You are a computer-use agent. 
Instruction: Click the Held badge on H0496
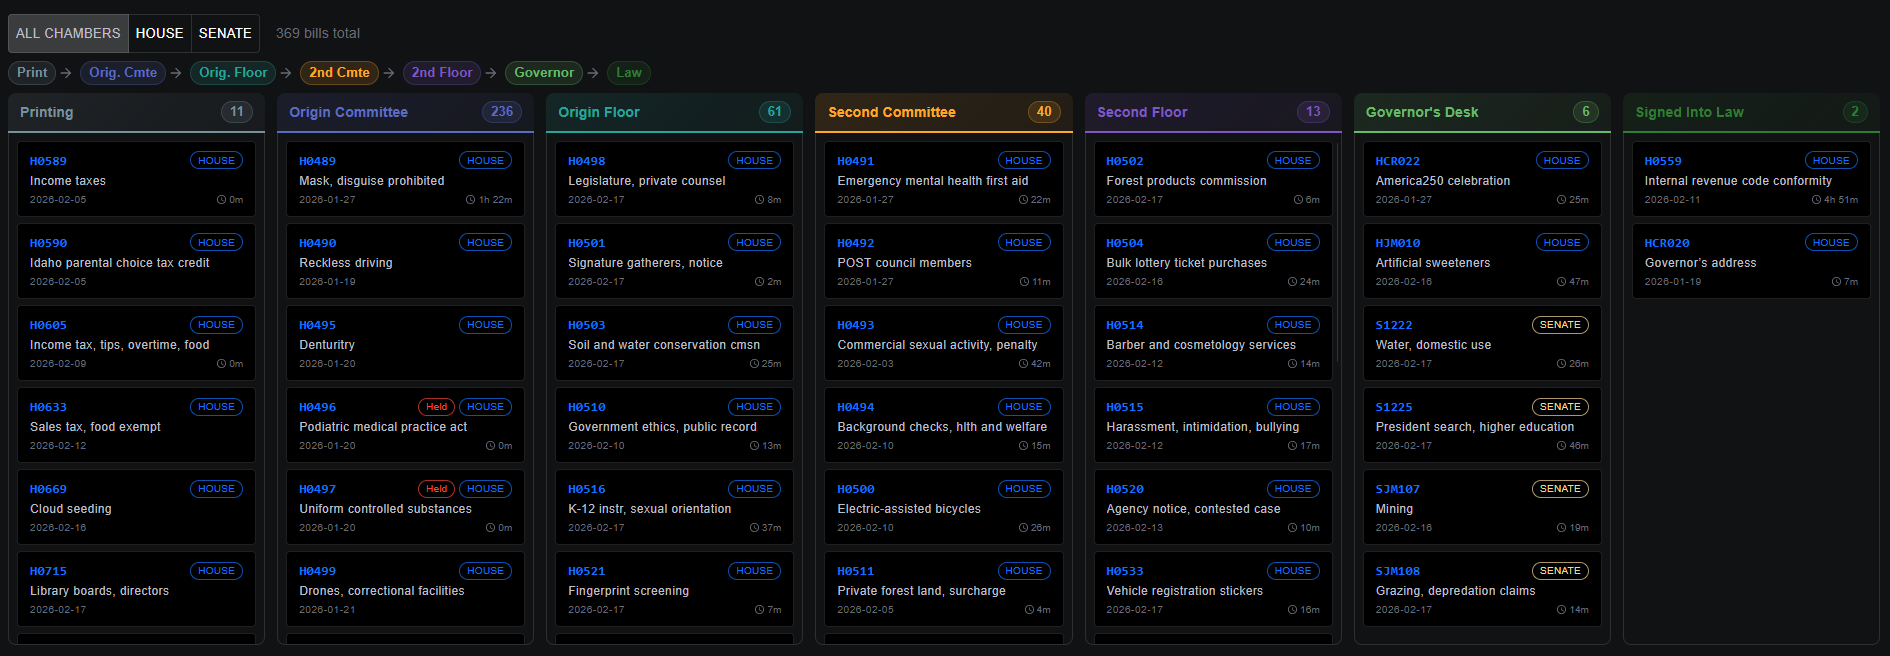437,407
